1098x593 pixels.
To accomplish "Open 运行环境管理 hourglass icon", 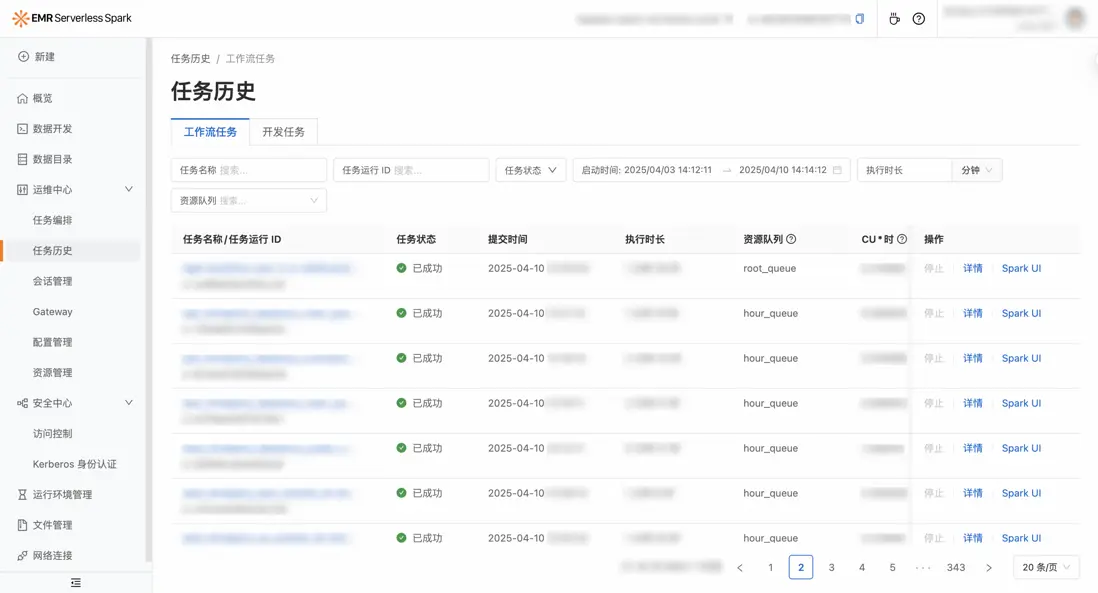I will (x=22, y=495).
